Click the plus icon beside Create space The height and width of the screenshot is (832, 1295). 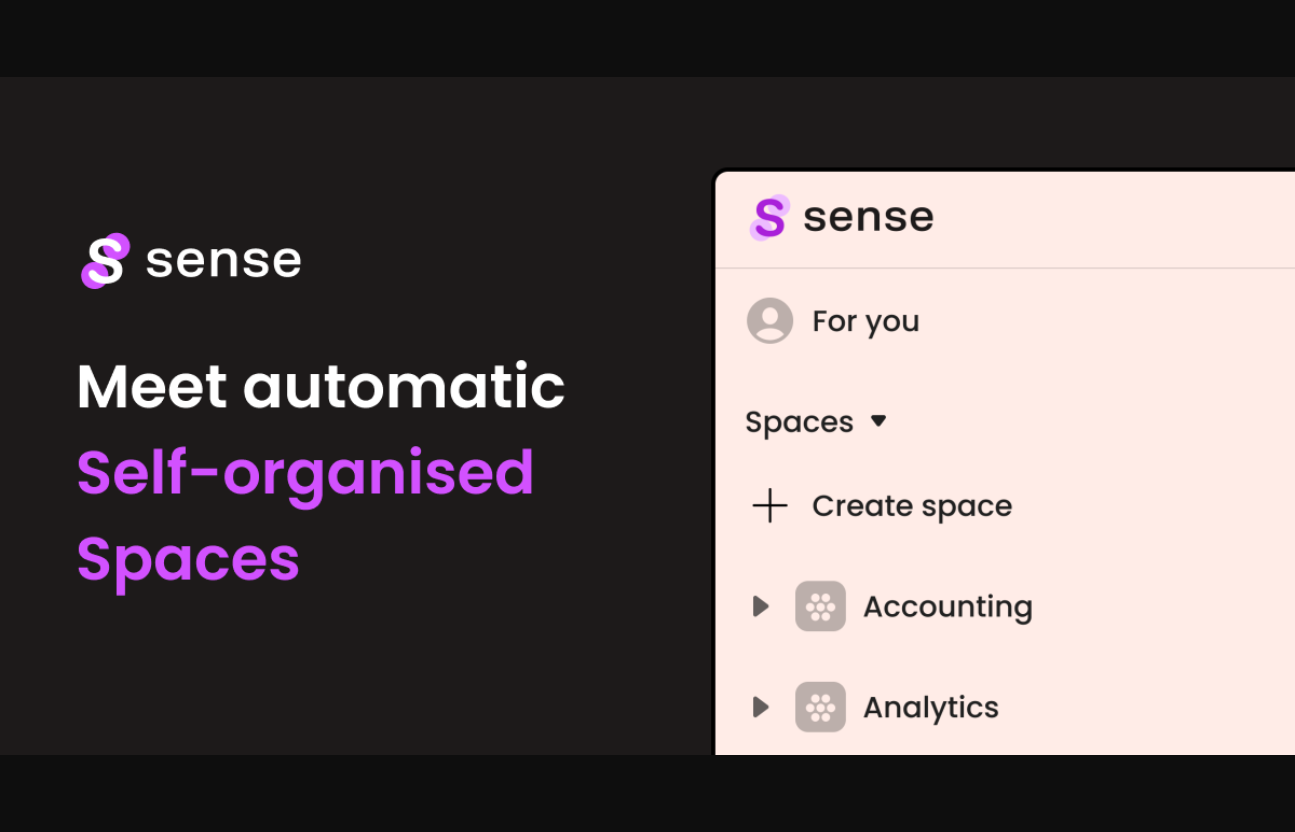coord(770,506)
